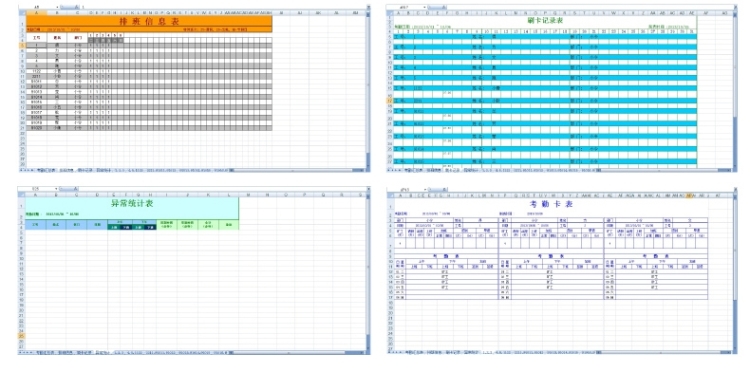Select the 异常统计表 title cell

click(x=132, y=203)
